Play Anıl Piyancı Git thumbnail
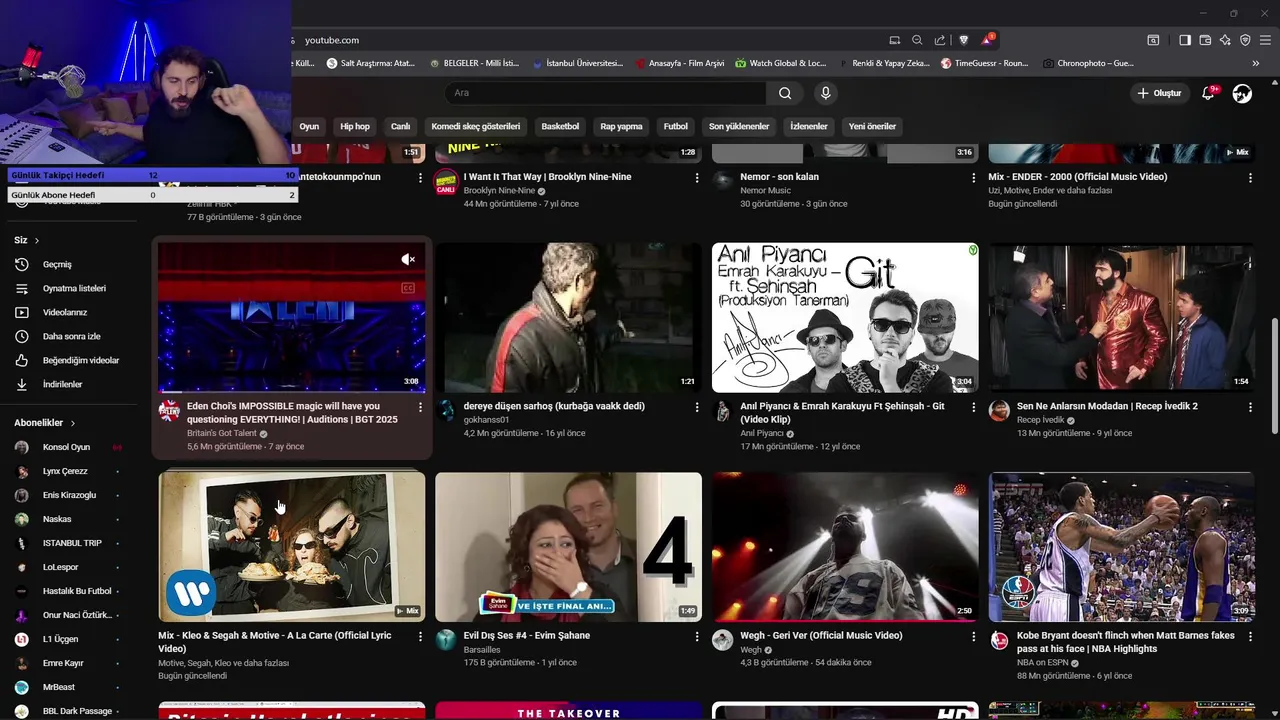Viewport: 1280px width, 720px height. [x=845, y=317]
